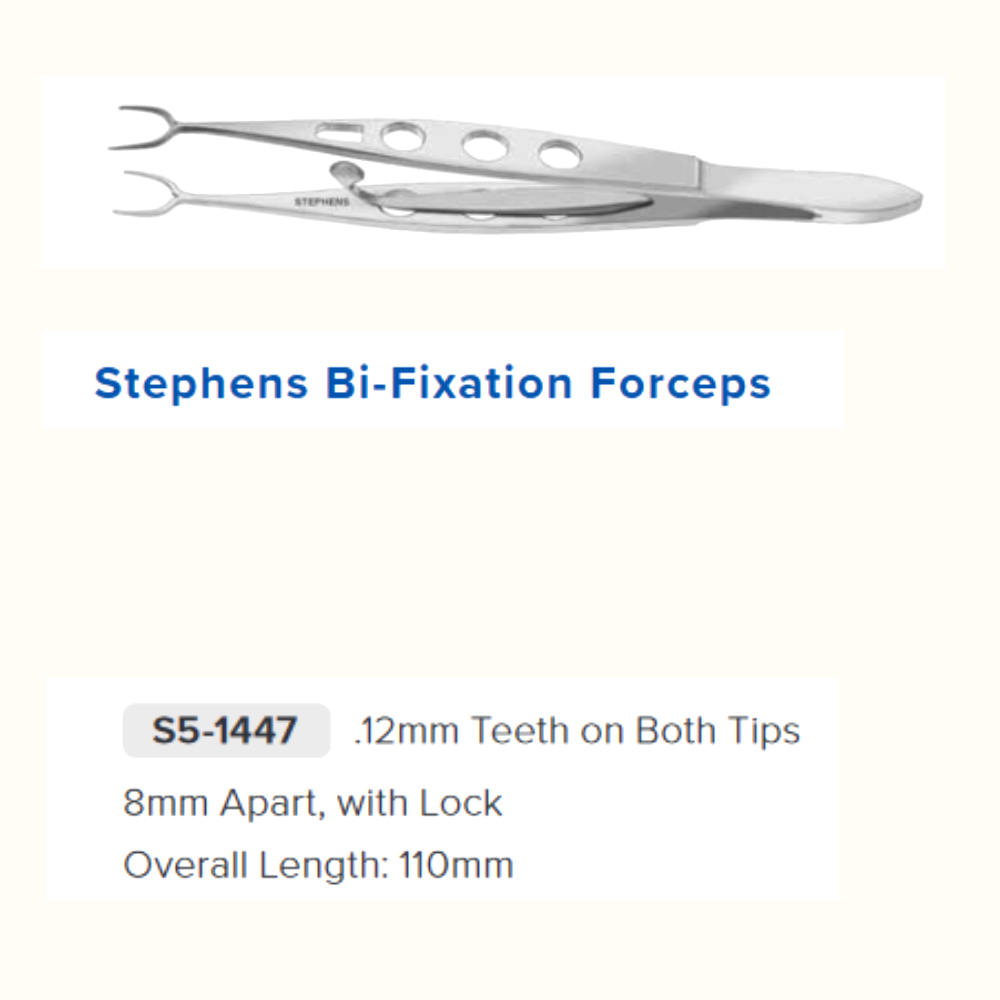Click the word 'Stephens' in the blue title
This screenshot has height=1000, width=1000.
point(201,383)
